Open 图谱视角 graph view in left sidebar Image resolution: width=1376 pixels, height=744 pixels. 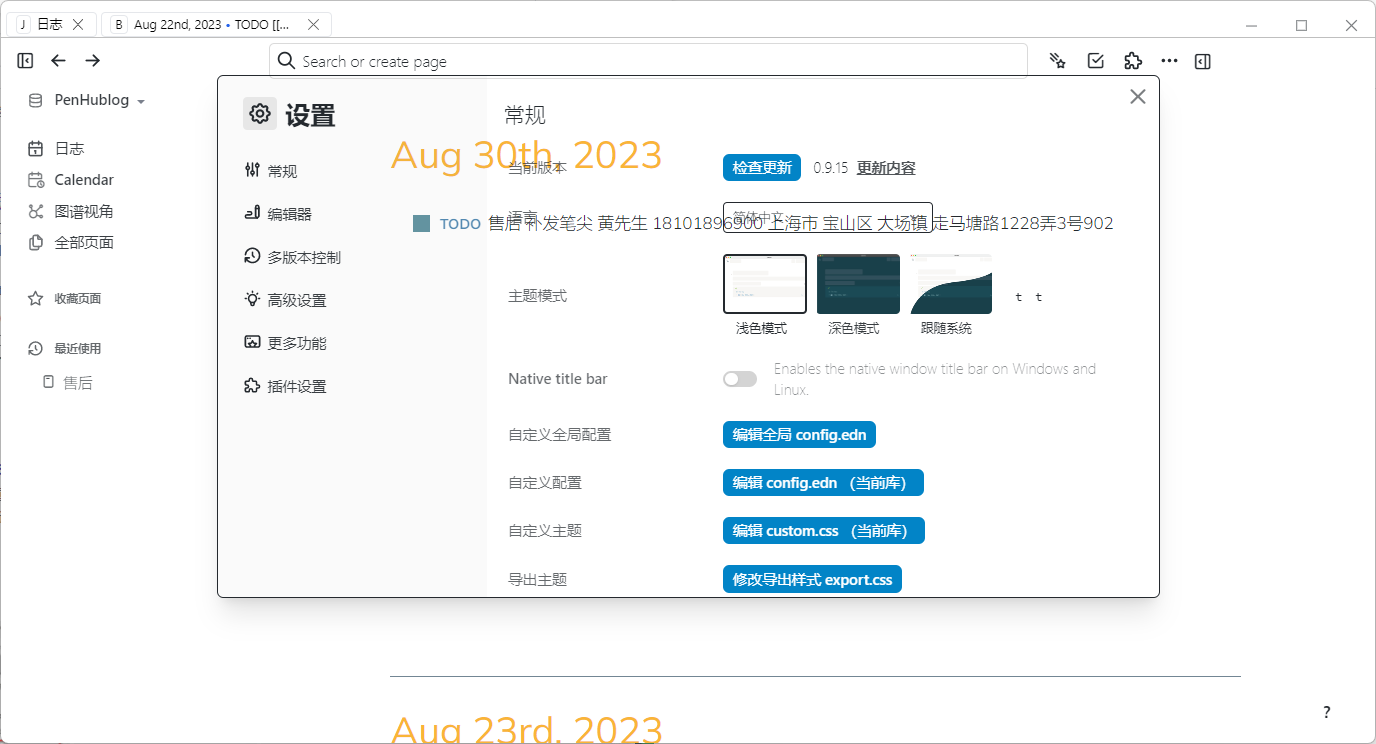85,210
